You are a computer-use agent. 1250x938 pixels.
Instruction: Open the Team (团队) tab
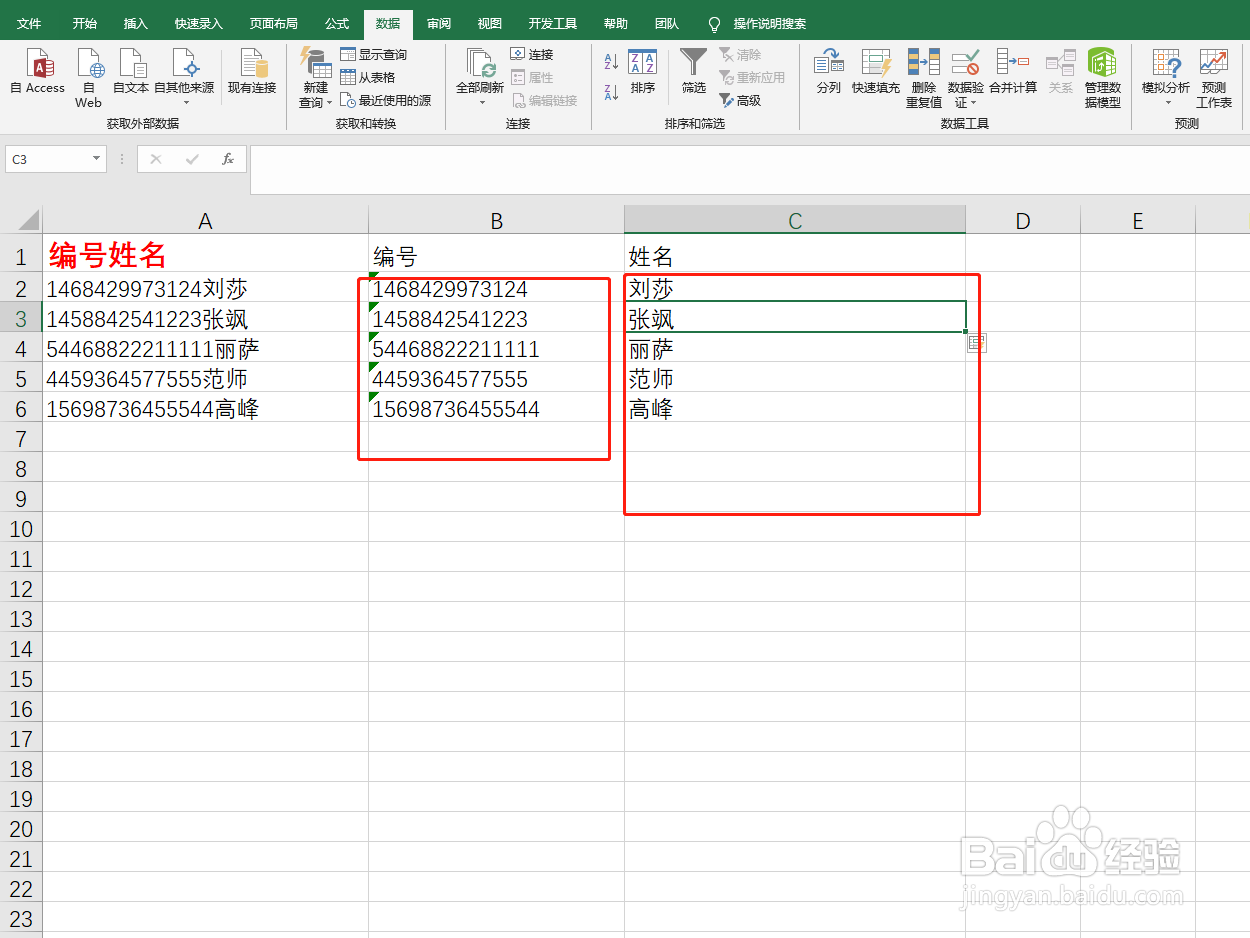pos(667,24)
